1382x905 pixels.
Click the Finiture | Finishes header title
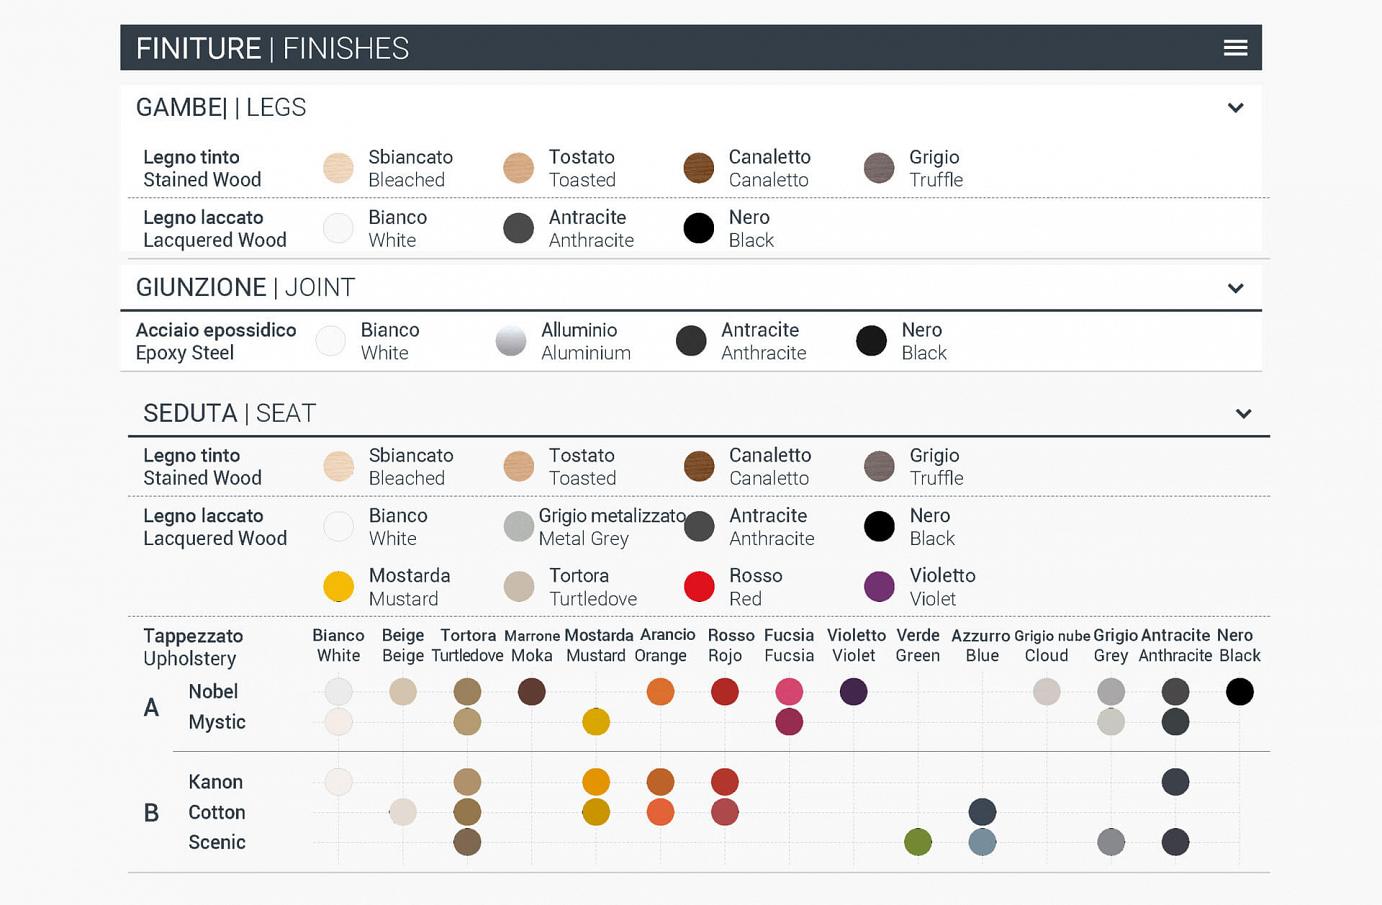272,48
